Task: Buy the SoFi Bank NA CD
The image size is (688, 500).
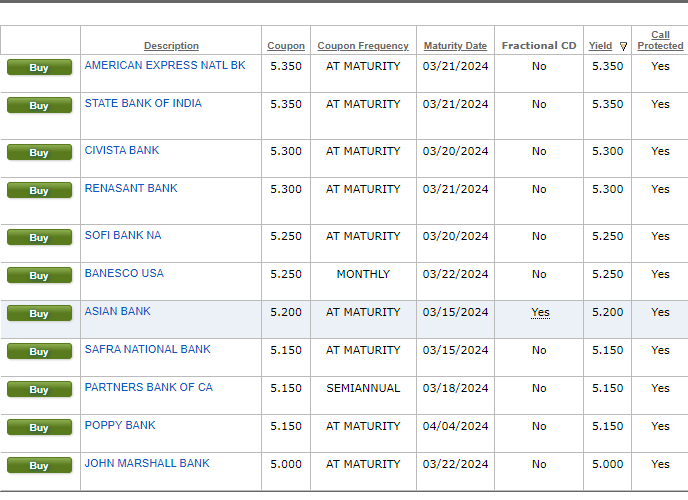Action: pos(39,238)
